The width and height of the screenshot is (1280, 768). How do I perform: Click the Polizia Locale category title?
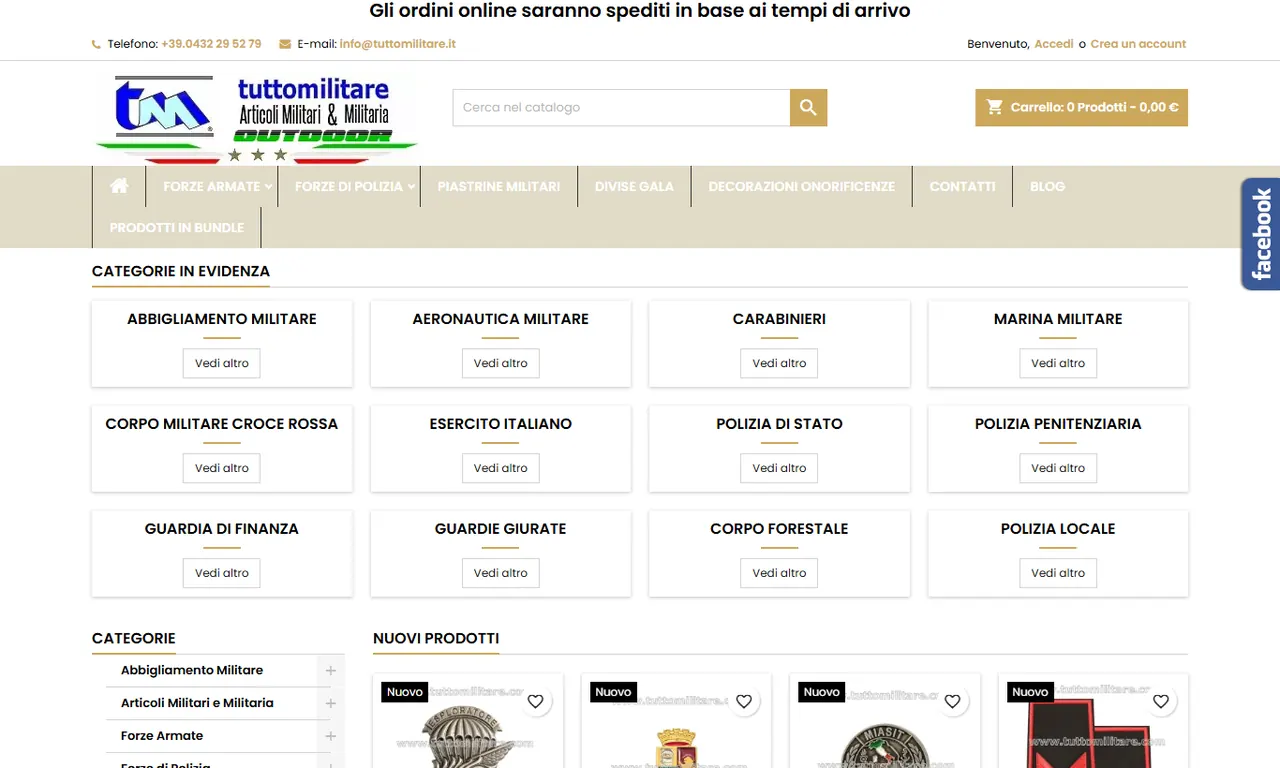pos(1058,529)
